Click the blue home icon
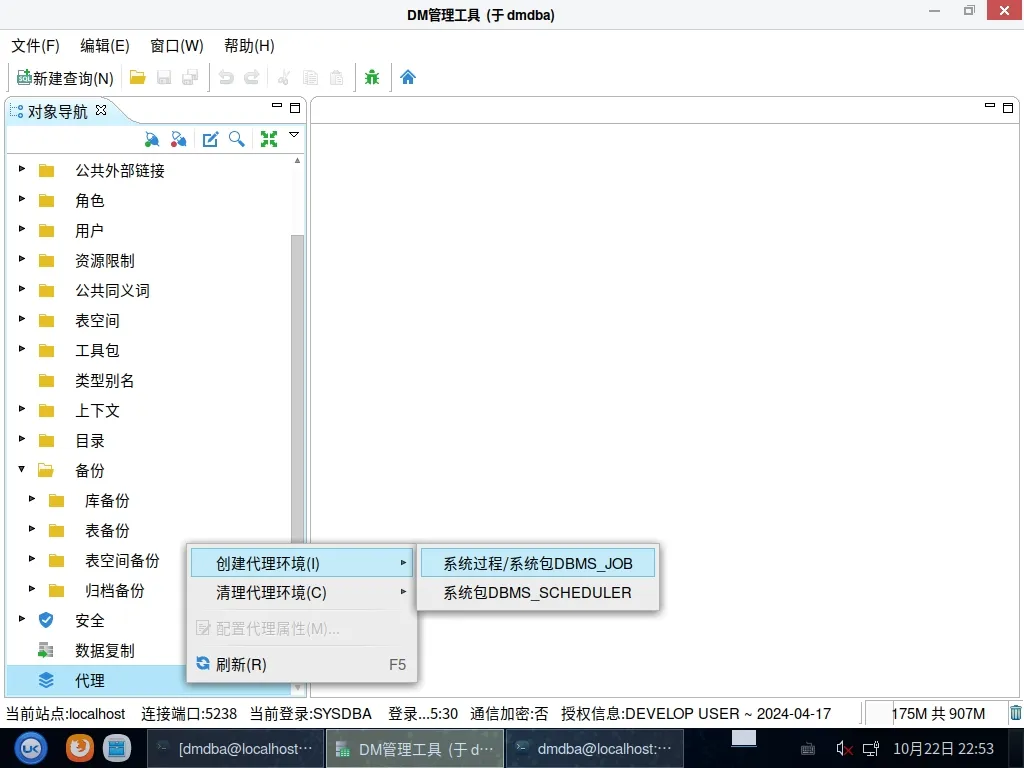This screenshot has height=768, width=1024. click(x=408, y=77)
